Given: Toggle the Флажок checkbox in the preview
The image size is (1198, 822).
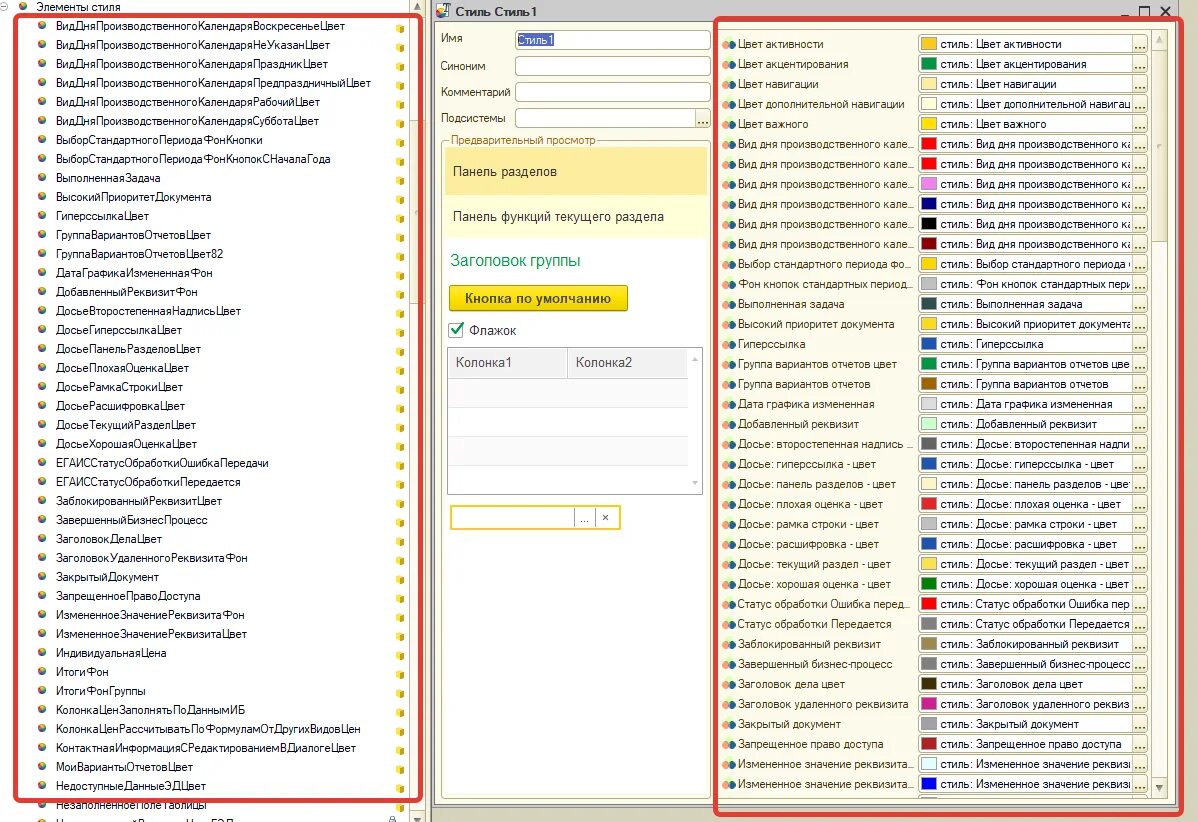Looking at the screenshot, I should pos(456,330).
